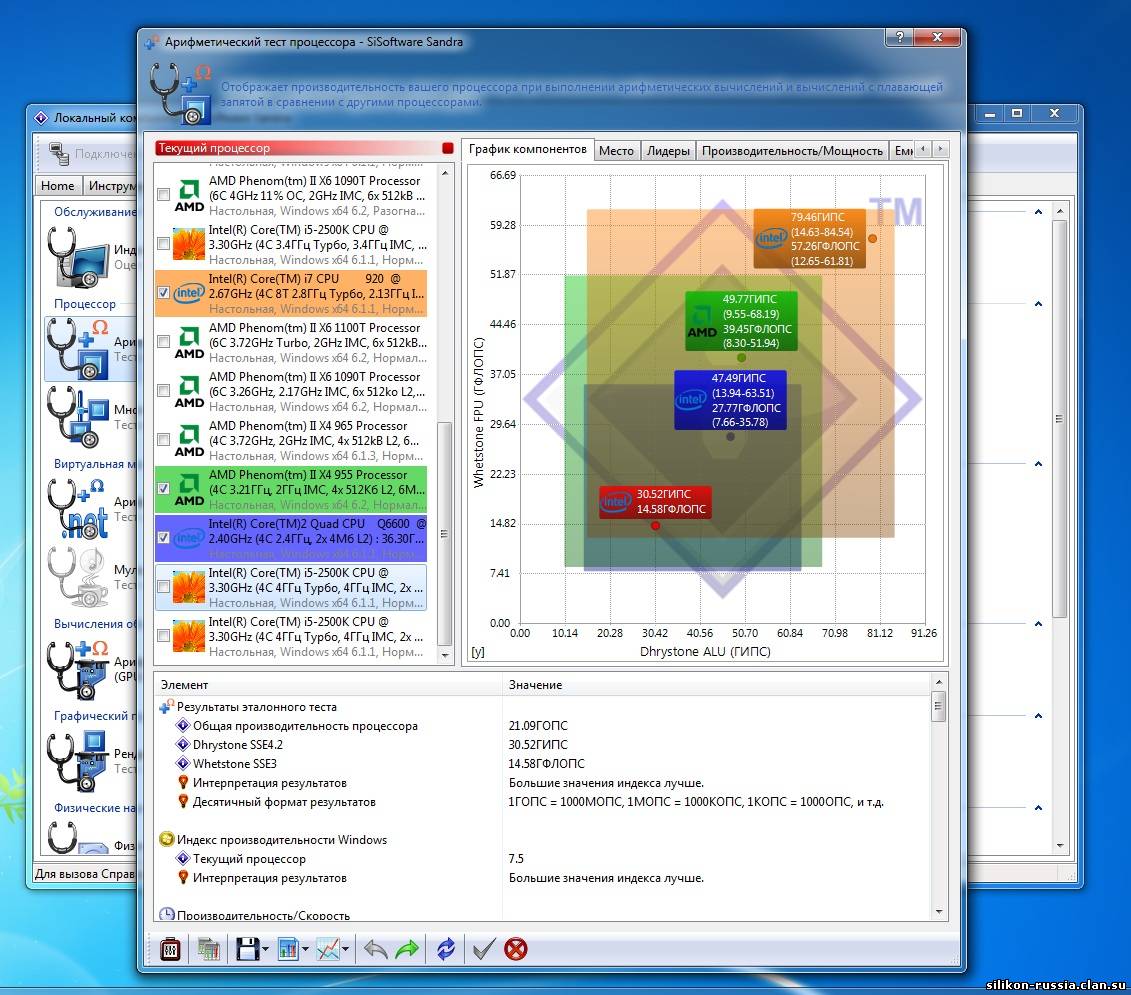Click the copy results tables icon
Screen dimensions: 1131x995
(x=208, y=949)
